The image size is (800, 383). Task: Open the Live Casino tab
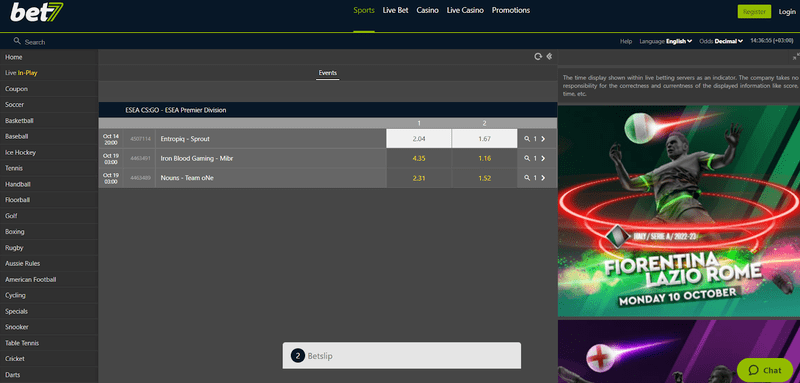(465, 10)
